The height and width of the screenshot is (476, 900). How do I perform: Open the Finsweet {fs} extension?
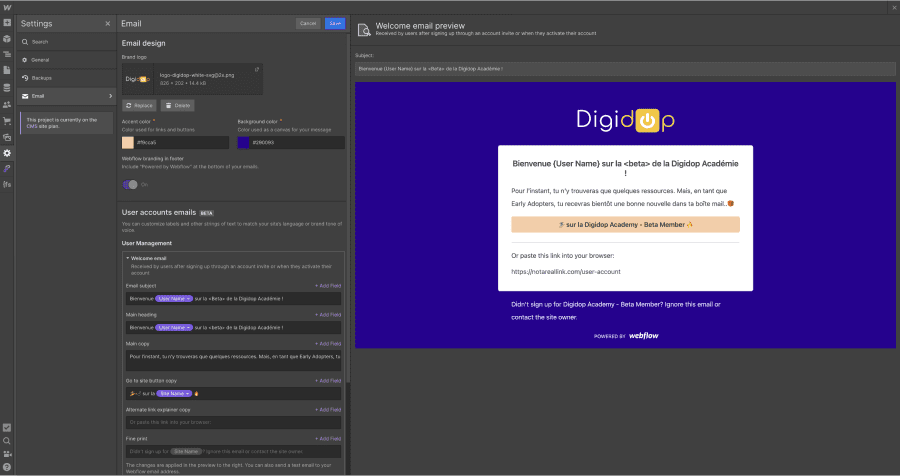pos(7,184)
